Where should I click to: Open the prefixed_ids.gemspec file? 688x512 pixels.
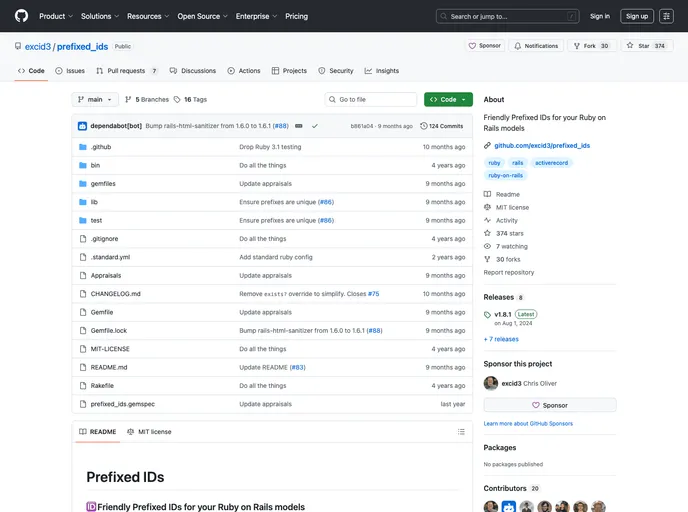(x=123, y=404)
